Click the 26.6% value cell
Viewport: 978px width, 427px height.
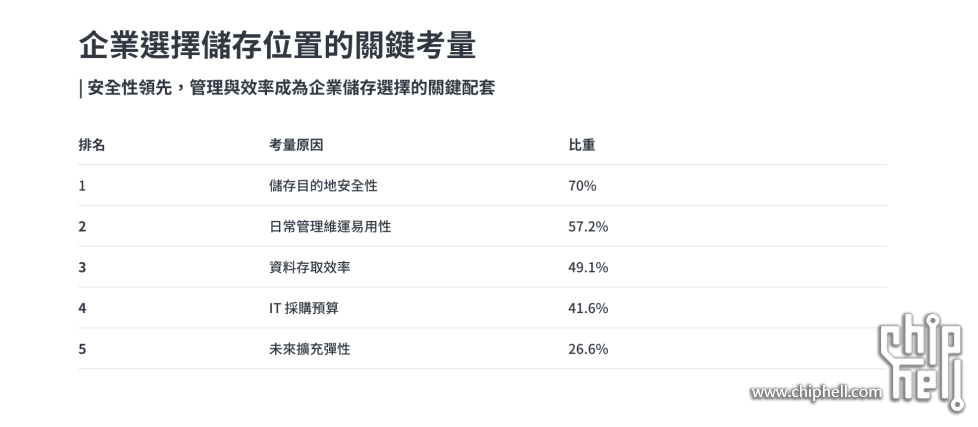(x=588, y=349)
